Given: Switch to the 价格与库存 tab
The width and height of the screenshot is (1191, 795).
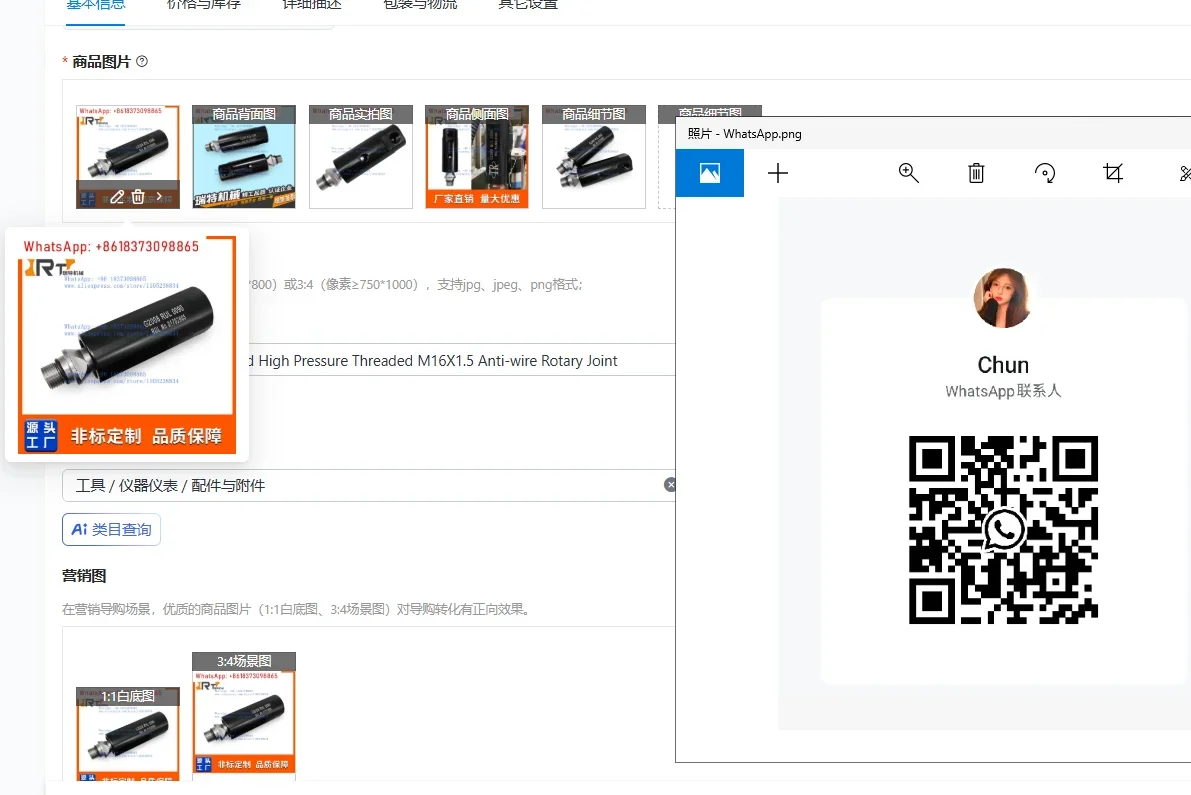Looking at the screenshot, I should point(204,5).
